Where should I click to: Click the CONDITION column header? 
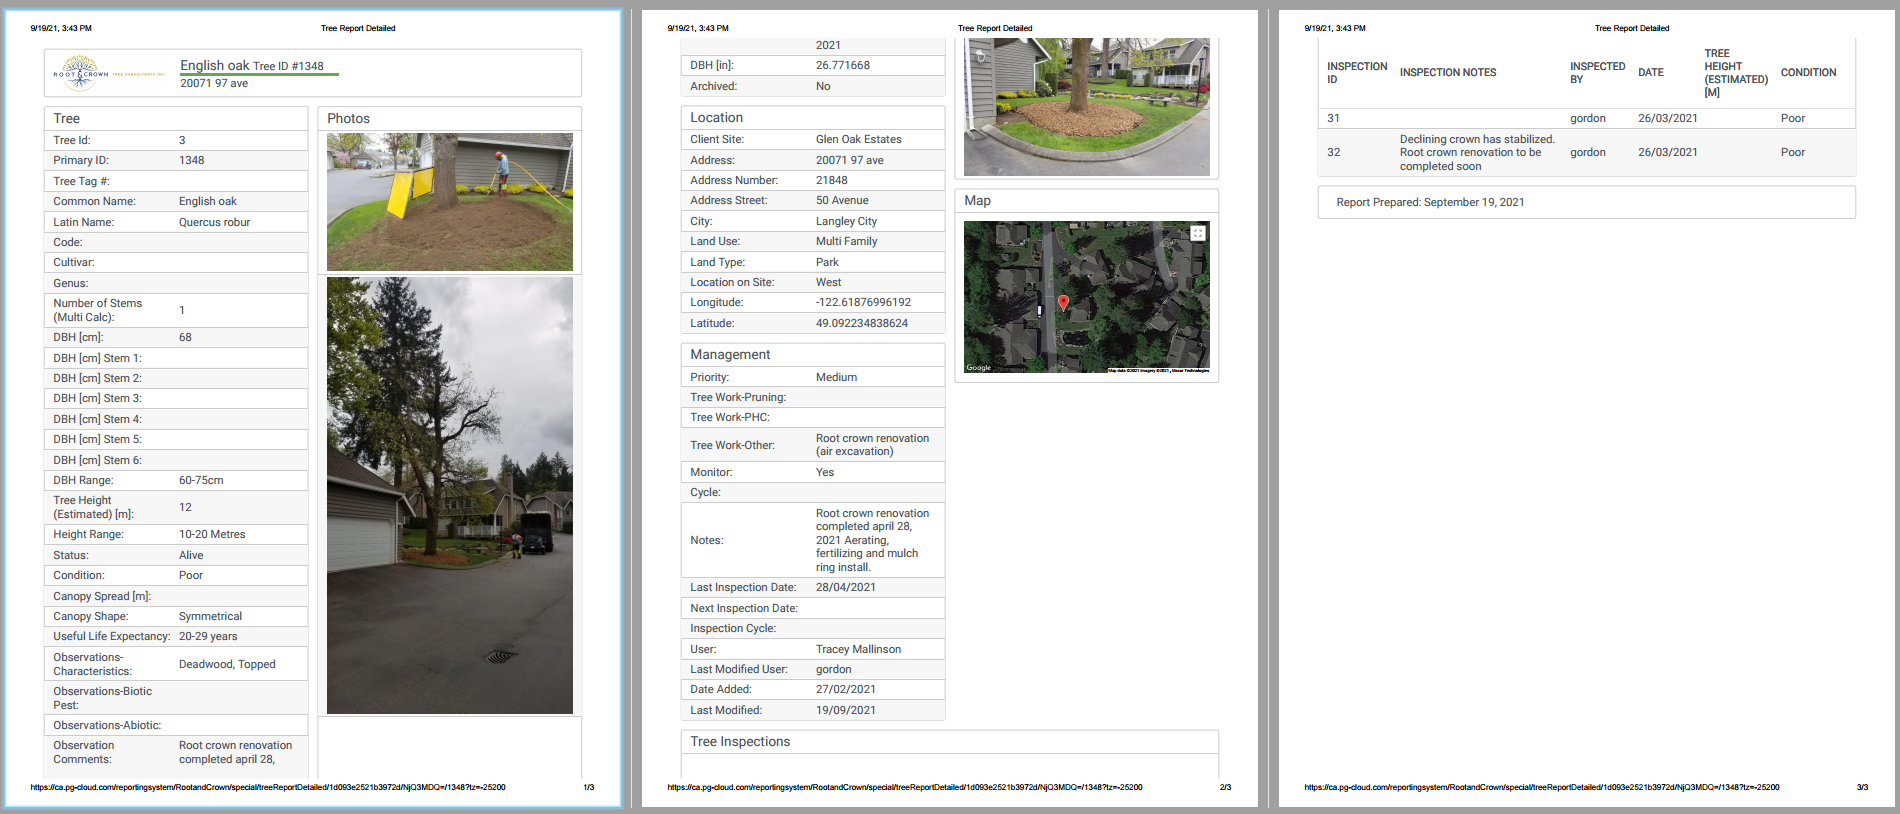(x=1808, y=72)
